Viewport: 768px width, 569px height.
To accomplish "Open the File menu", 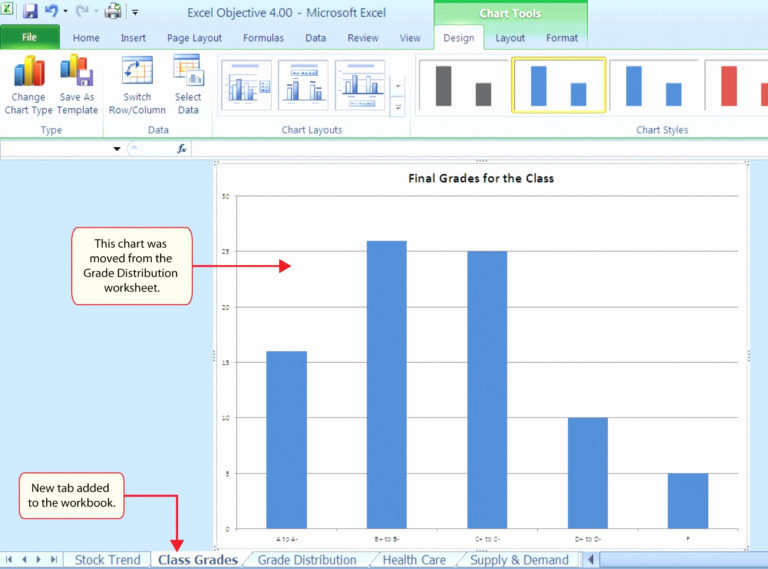I will pos(29,38).
